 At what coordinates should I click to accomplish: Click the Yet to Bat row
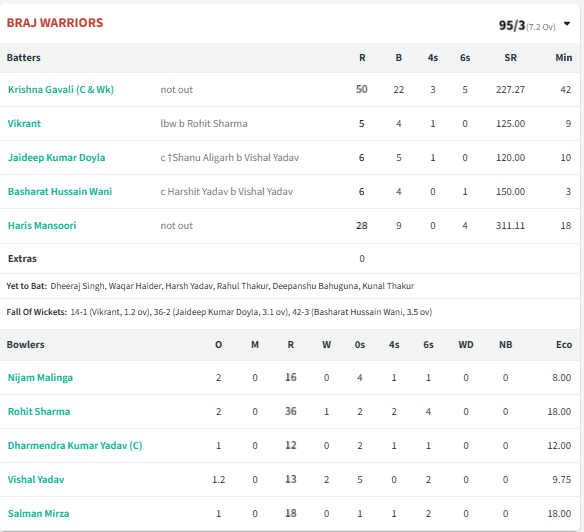coord(290,286)
